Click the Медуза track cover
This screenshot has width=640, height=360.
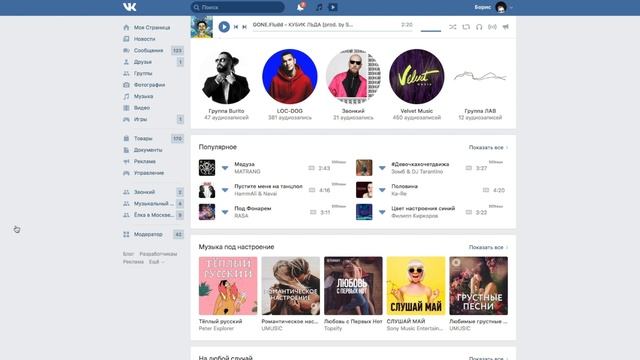tap(207, 168)
